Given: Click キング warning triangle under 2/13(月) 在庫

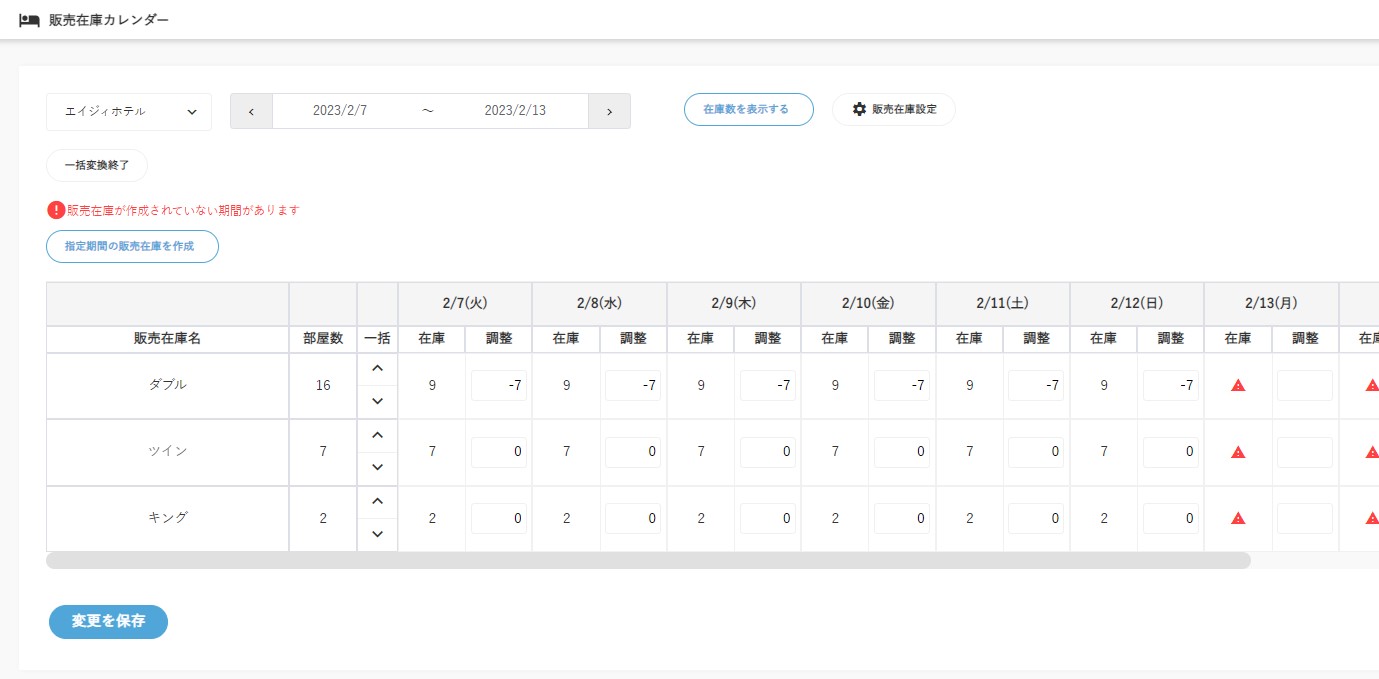Looking at the screenshot, I should [x=1238, y=518].
